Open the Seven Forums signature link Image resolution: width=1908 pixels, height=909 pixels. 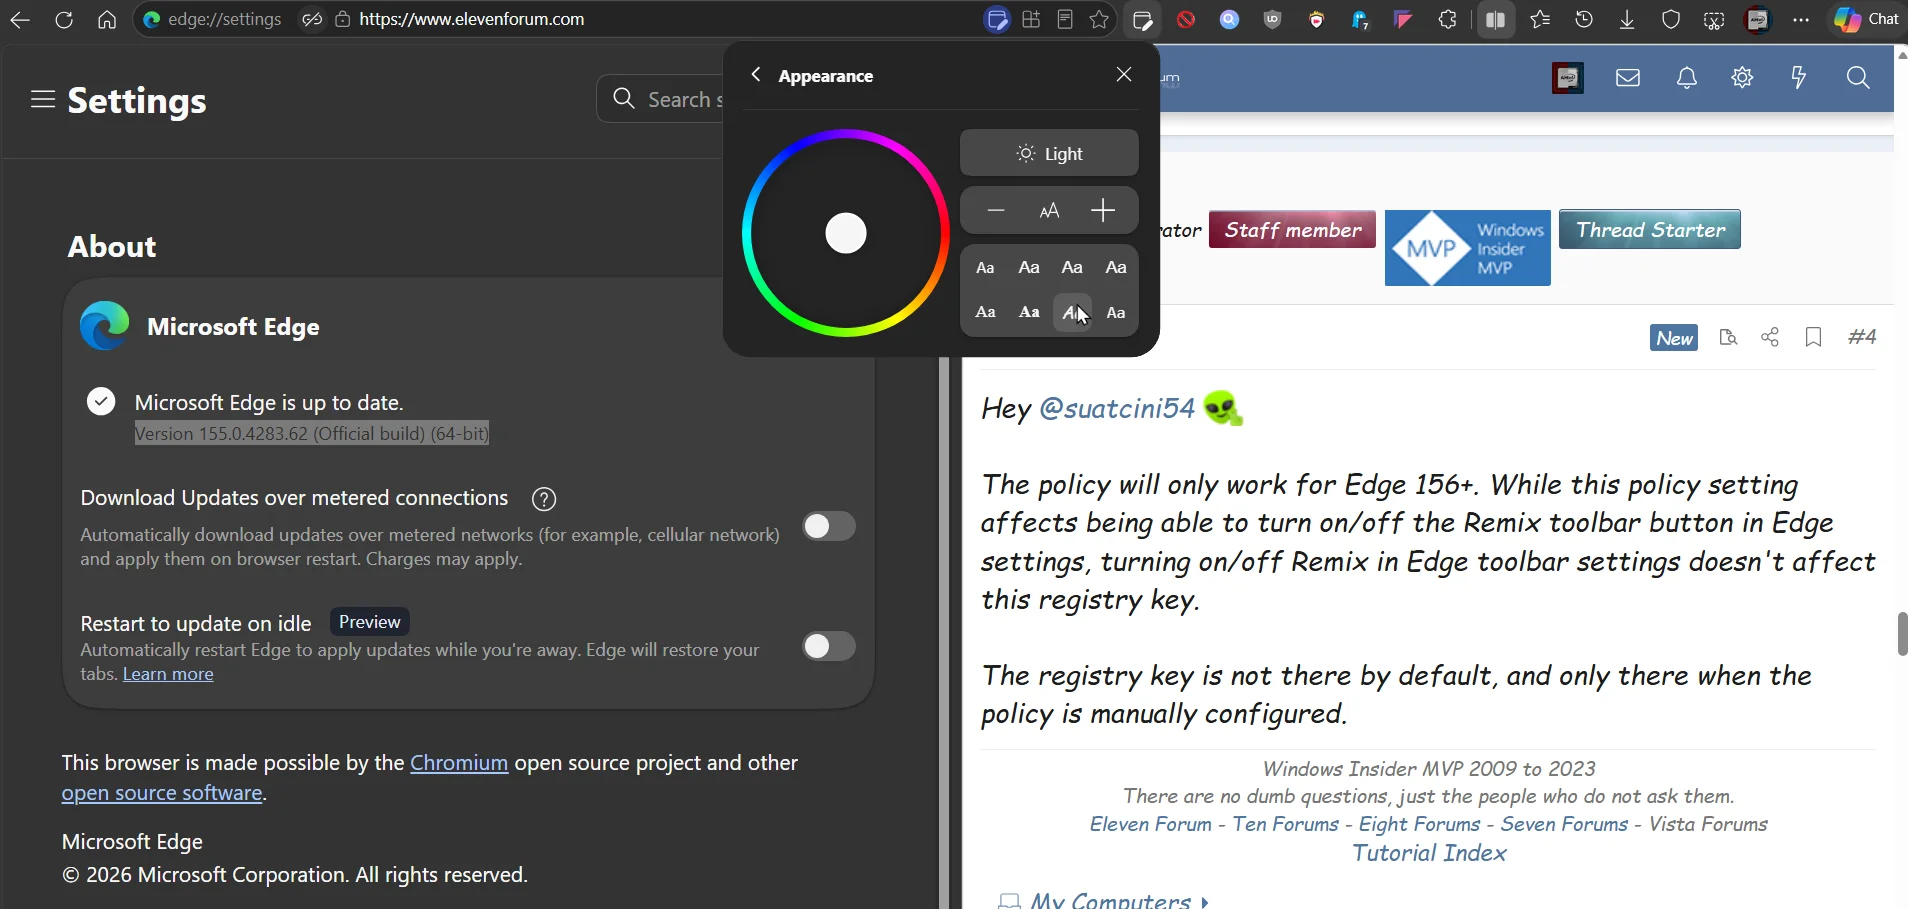(1564, 824)
